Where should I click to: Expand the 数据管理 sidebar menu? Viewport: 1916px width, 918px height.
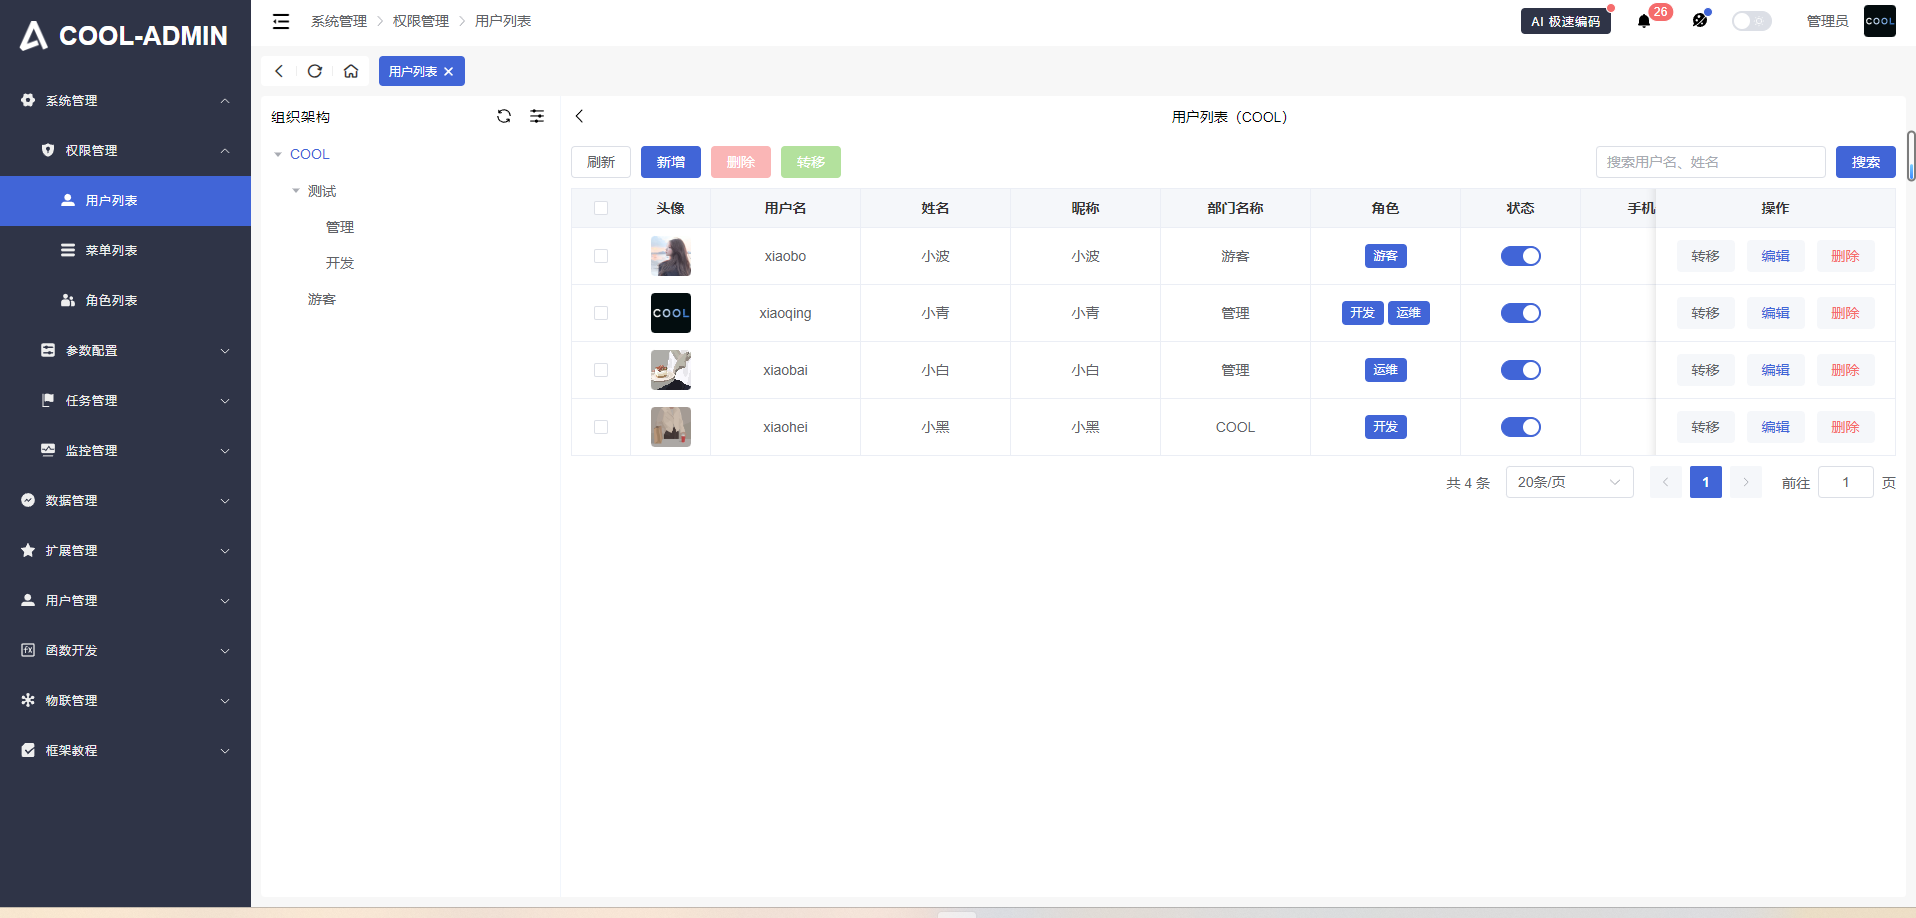point(125,501)
